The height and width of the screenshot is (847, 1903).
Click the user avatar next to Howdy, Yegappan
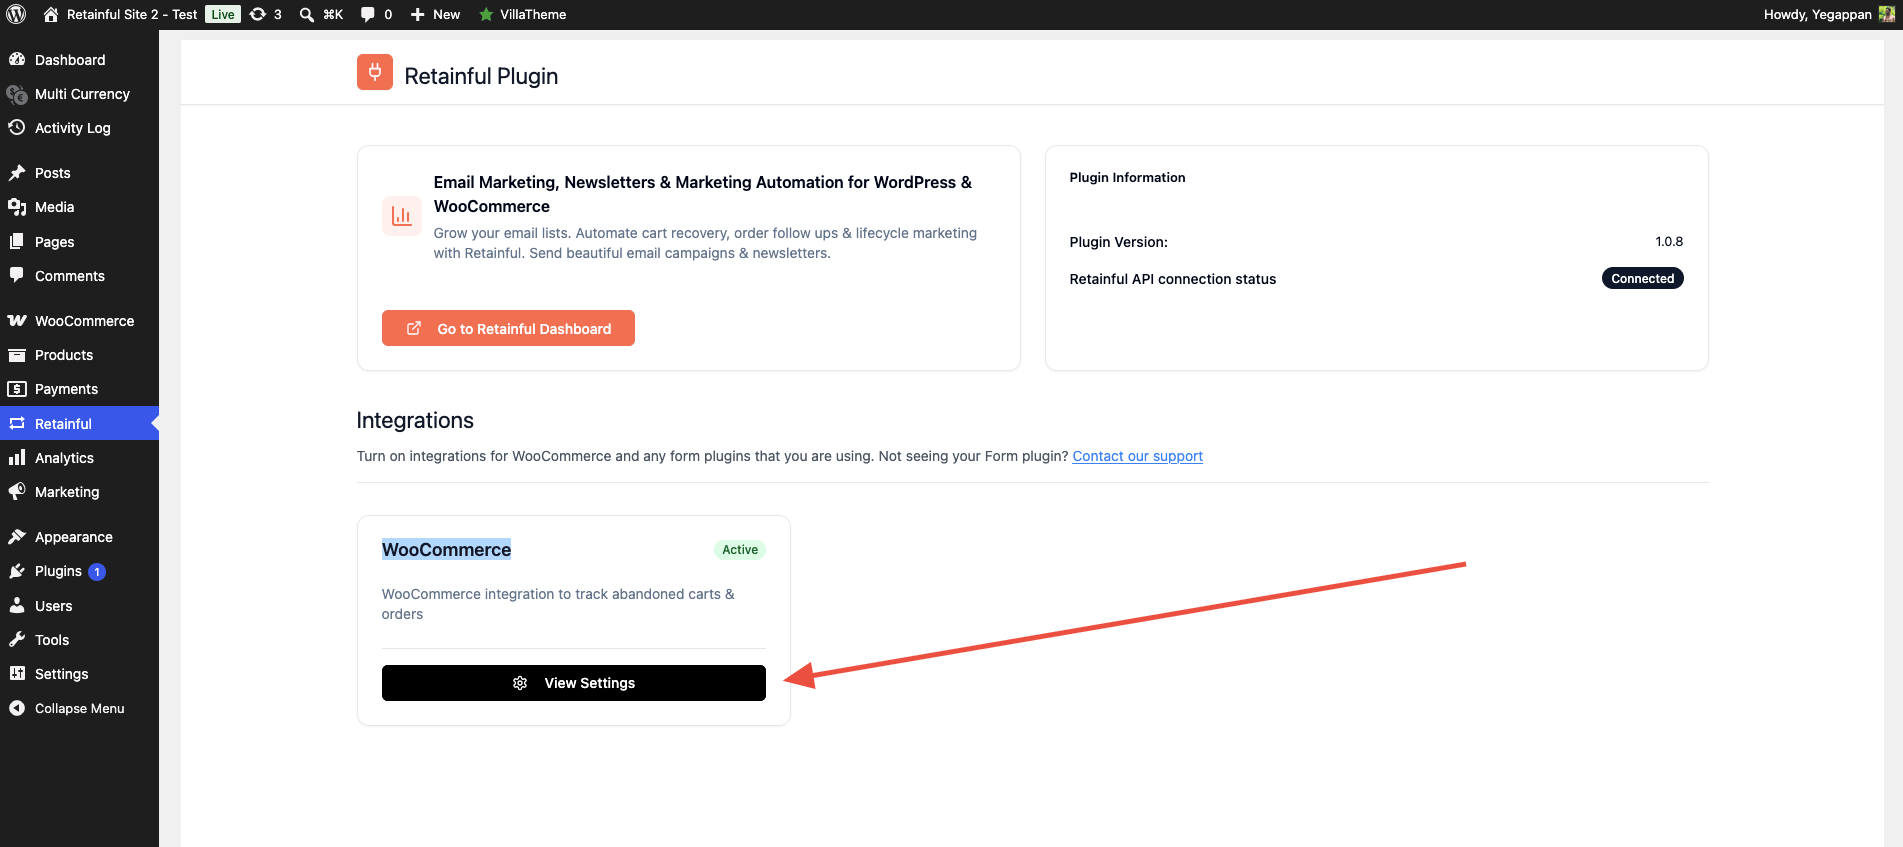pos(1887,14)
